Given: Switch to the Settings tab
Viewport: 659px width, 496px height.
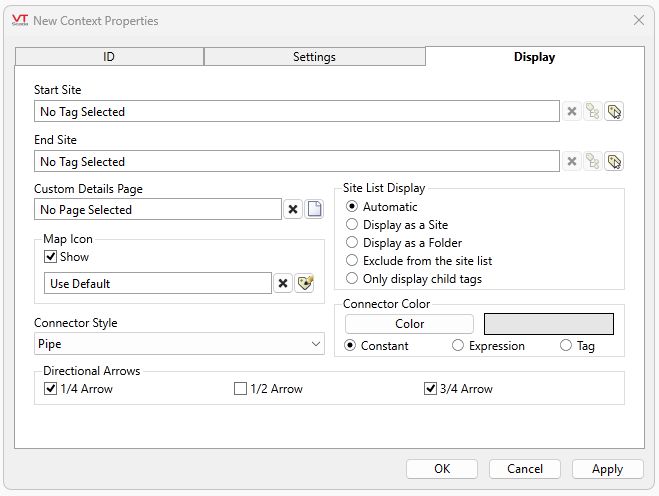Looking at the screenshot, I should (314, 57).
